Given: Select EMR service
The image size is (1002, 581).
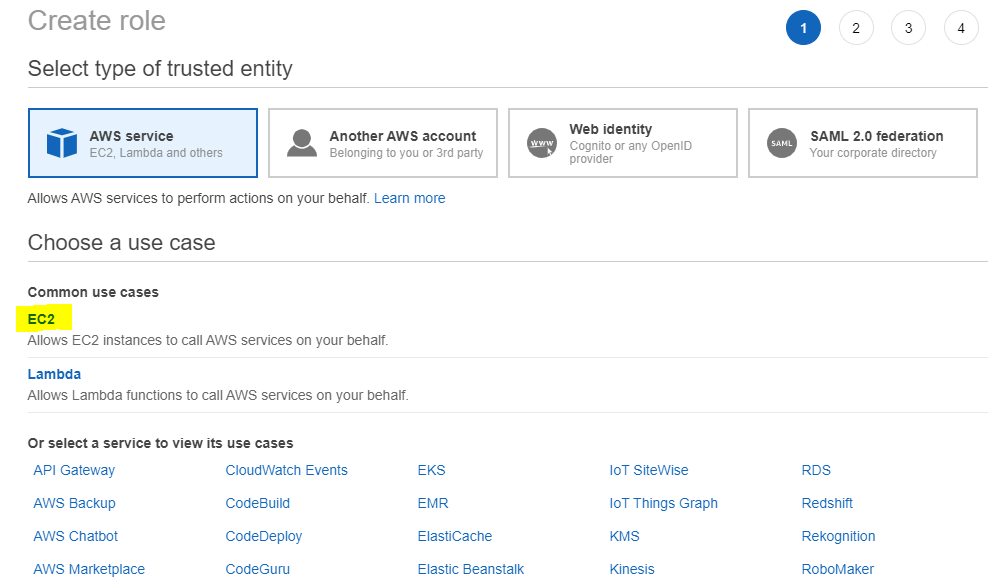Looking at the screenshot, I should point(433,503).
